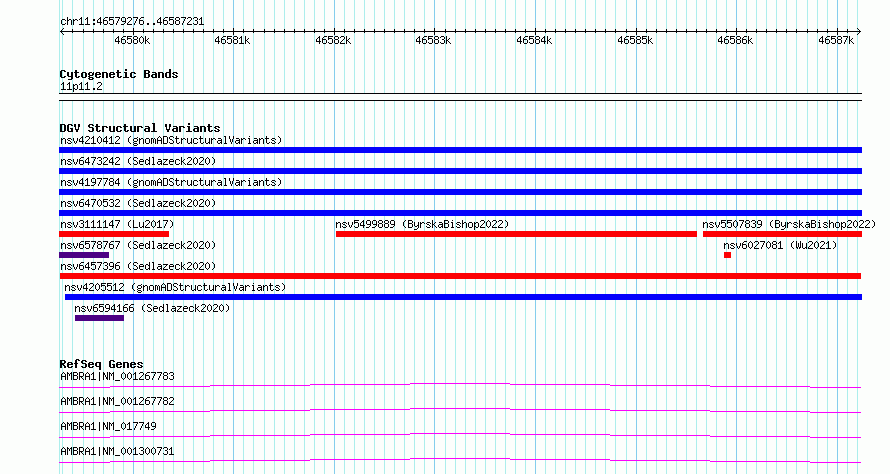The height and width of the screenshot is (474, 890).
Task: Select the long red bar under nsv6457396
Action: (x=460, y=276)
